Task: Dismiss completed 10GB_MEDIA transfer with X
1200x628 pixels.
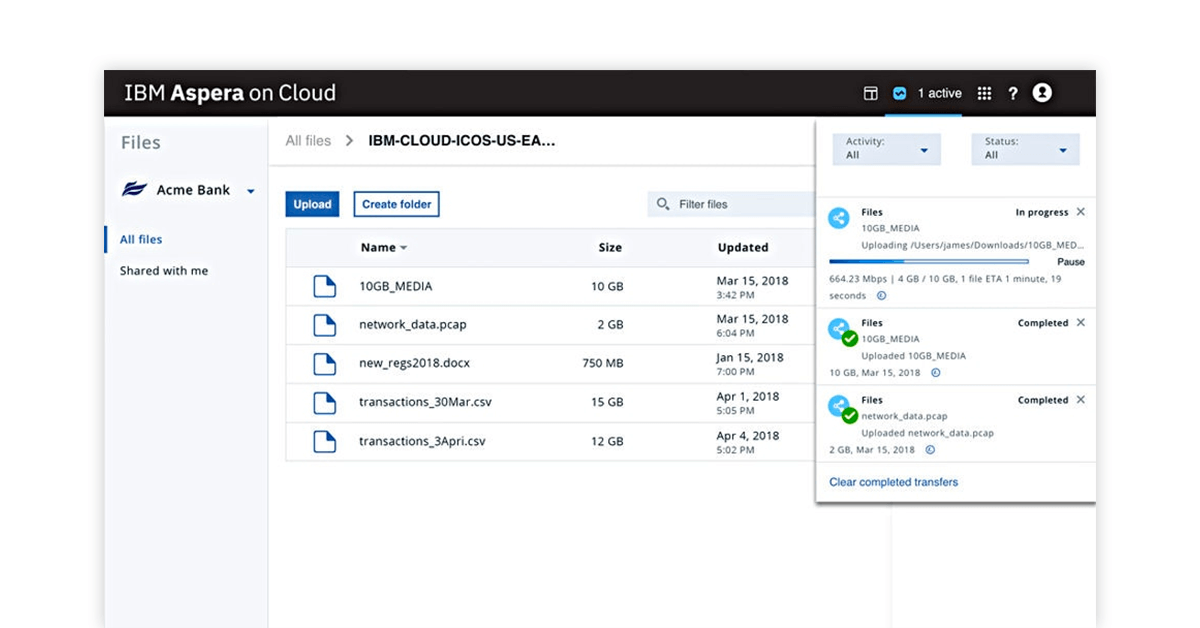Action: click(x=1080, y=323)
